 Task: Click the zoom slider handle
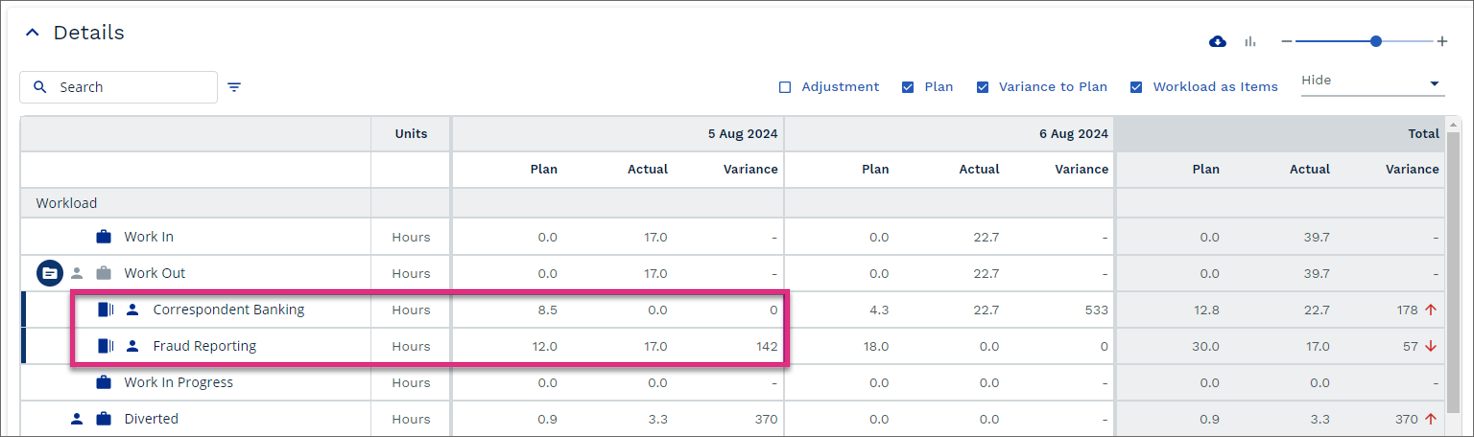tap(1376, 41)
